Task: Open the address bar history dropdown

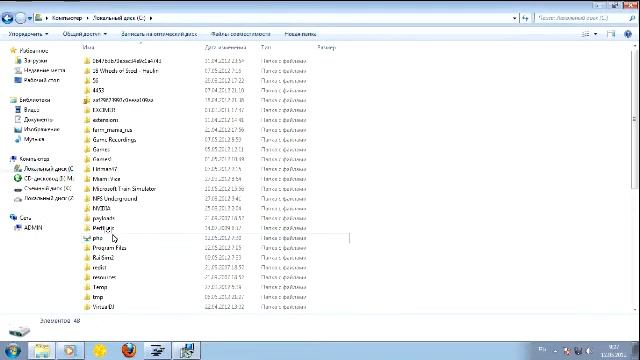Action: point(514,18)
